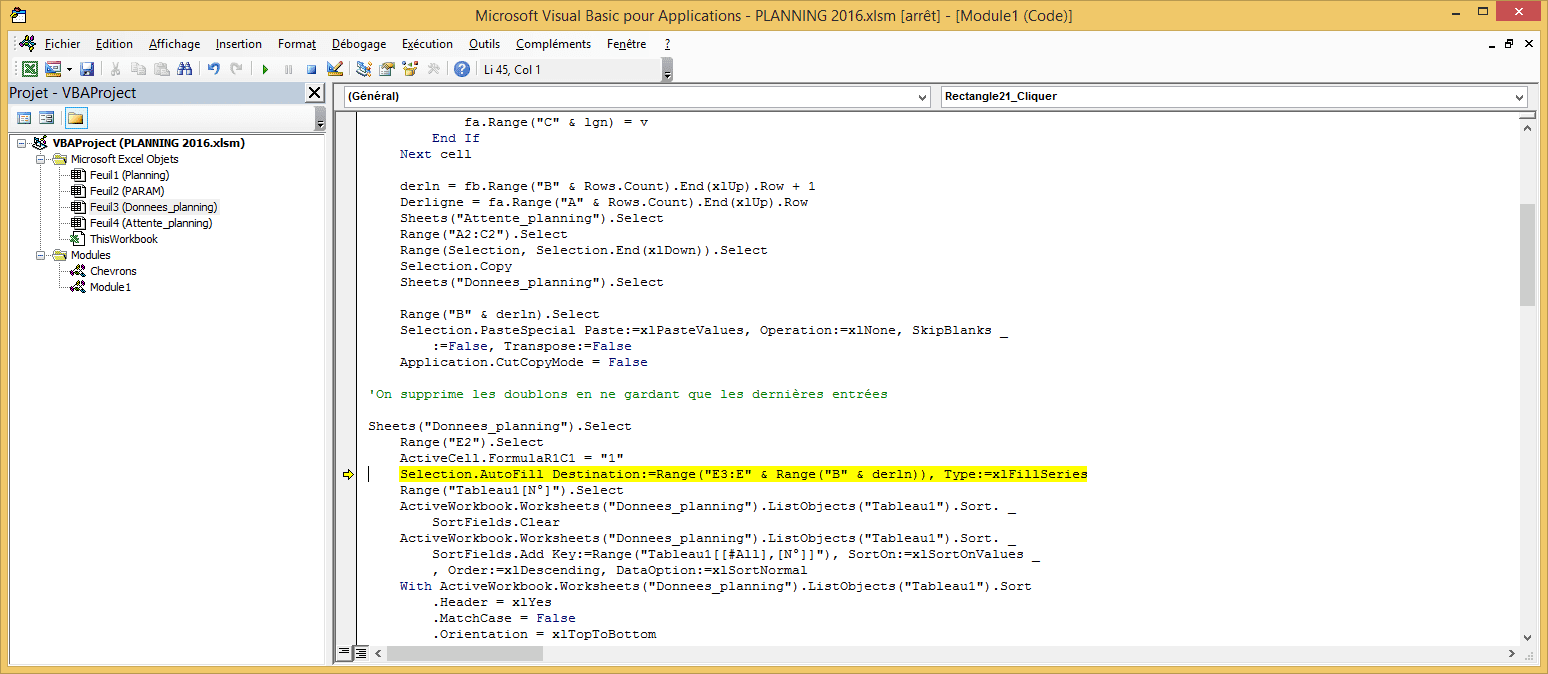
Task: Toggle Design Mode icon in toolbar
Action: pos(335,69)
